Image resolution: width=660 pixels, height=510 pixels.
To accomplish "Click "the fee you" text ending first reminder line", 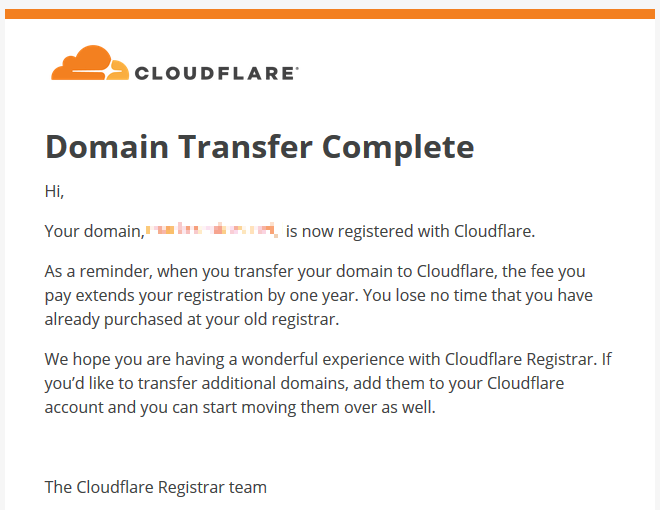I will tap(543, 271).
